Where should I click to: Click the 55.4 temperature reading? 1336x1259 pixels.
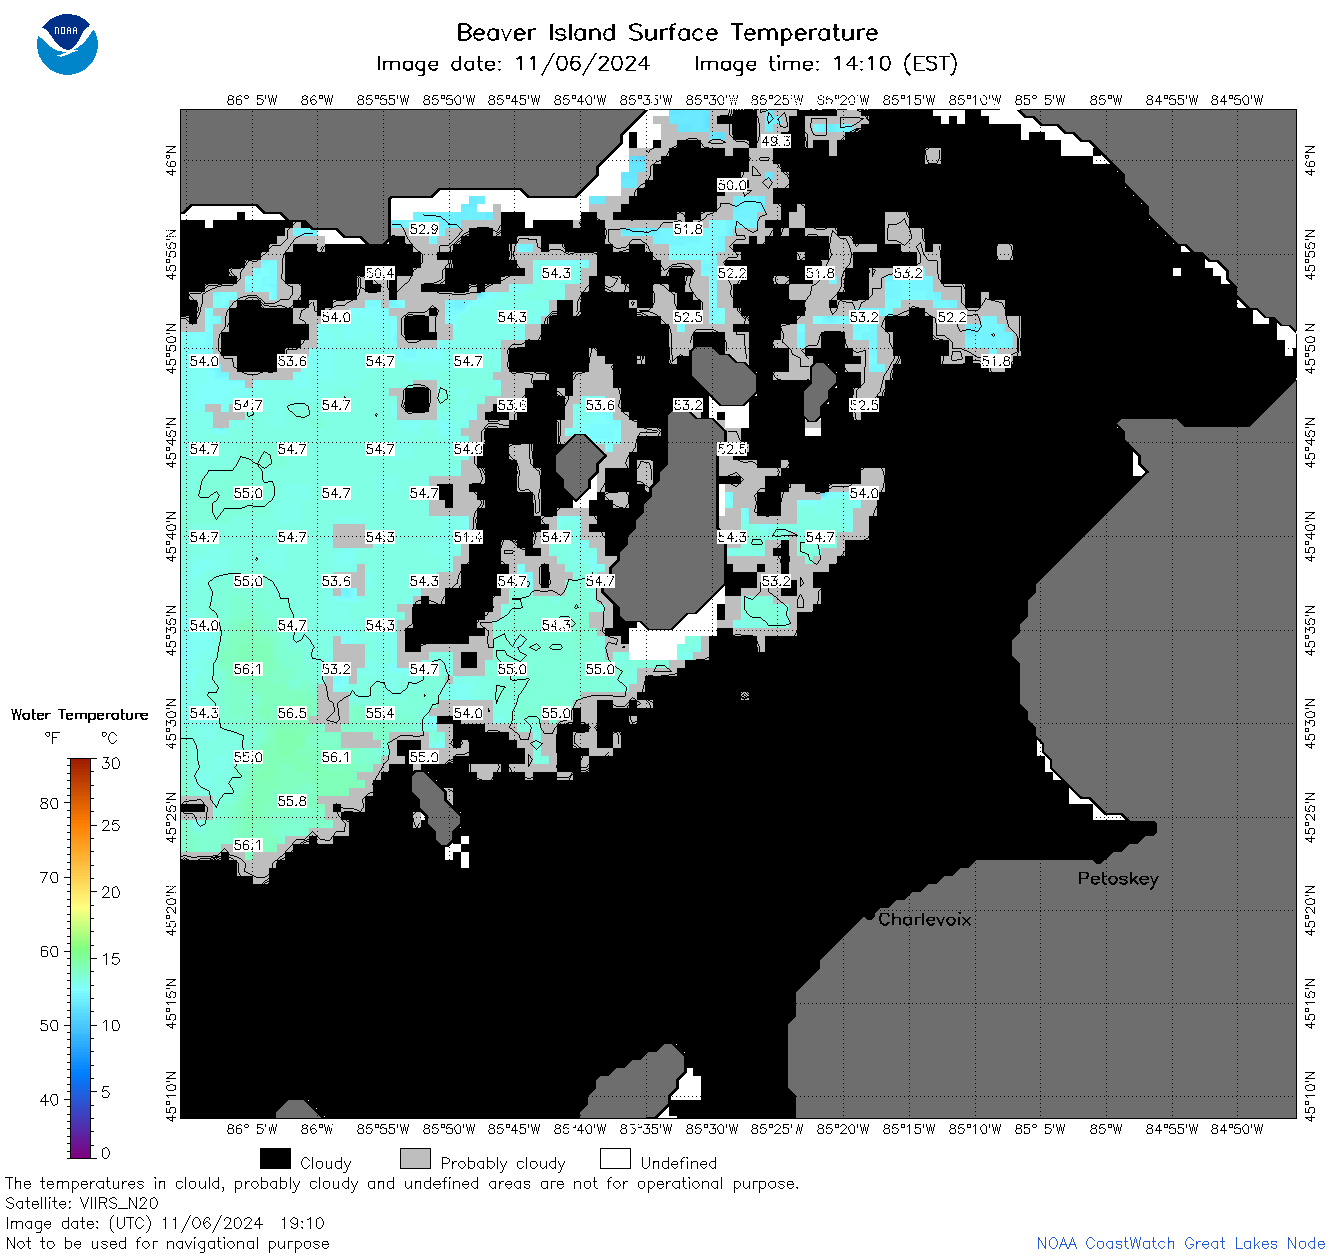click(x=380, y=713)
